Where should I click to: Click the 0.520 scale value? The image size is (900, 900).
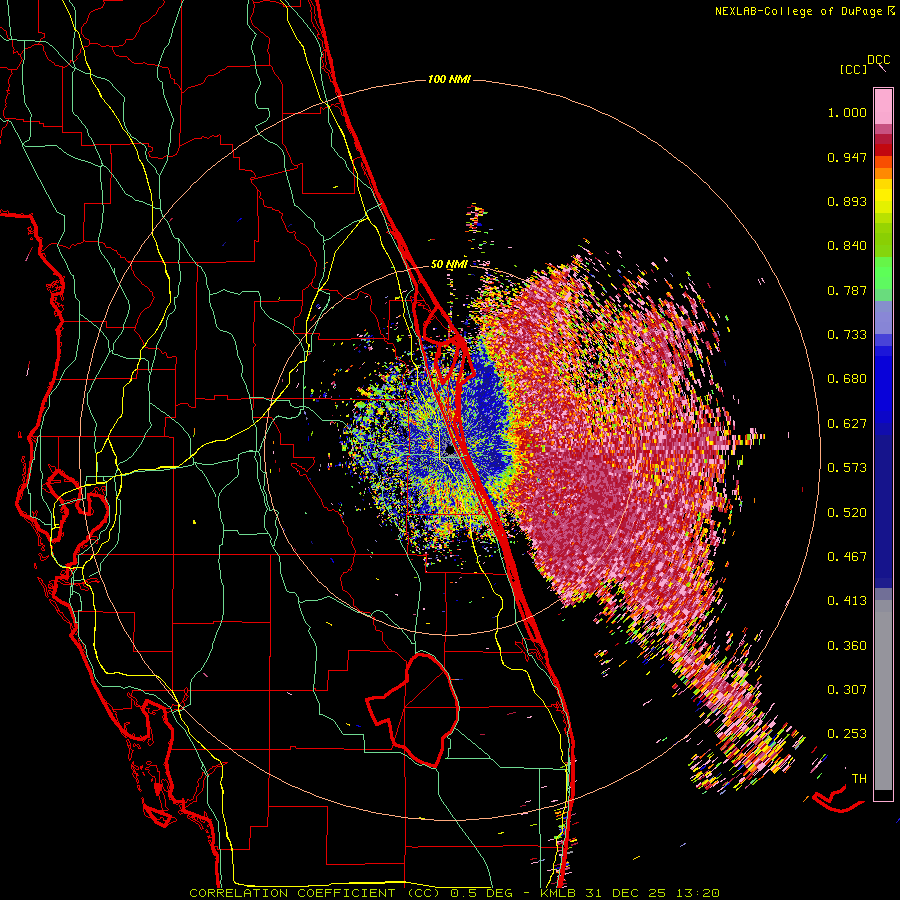coord(847,513)
